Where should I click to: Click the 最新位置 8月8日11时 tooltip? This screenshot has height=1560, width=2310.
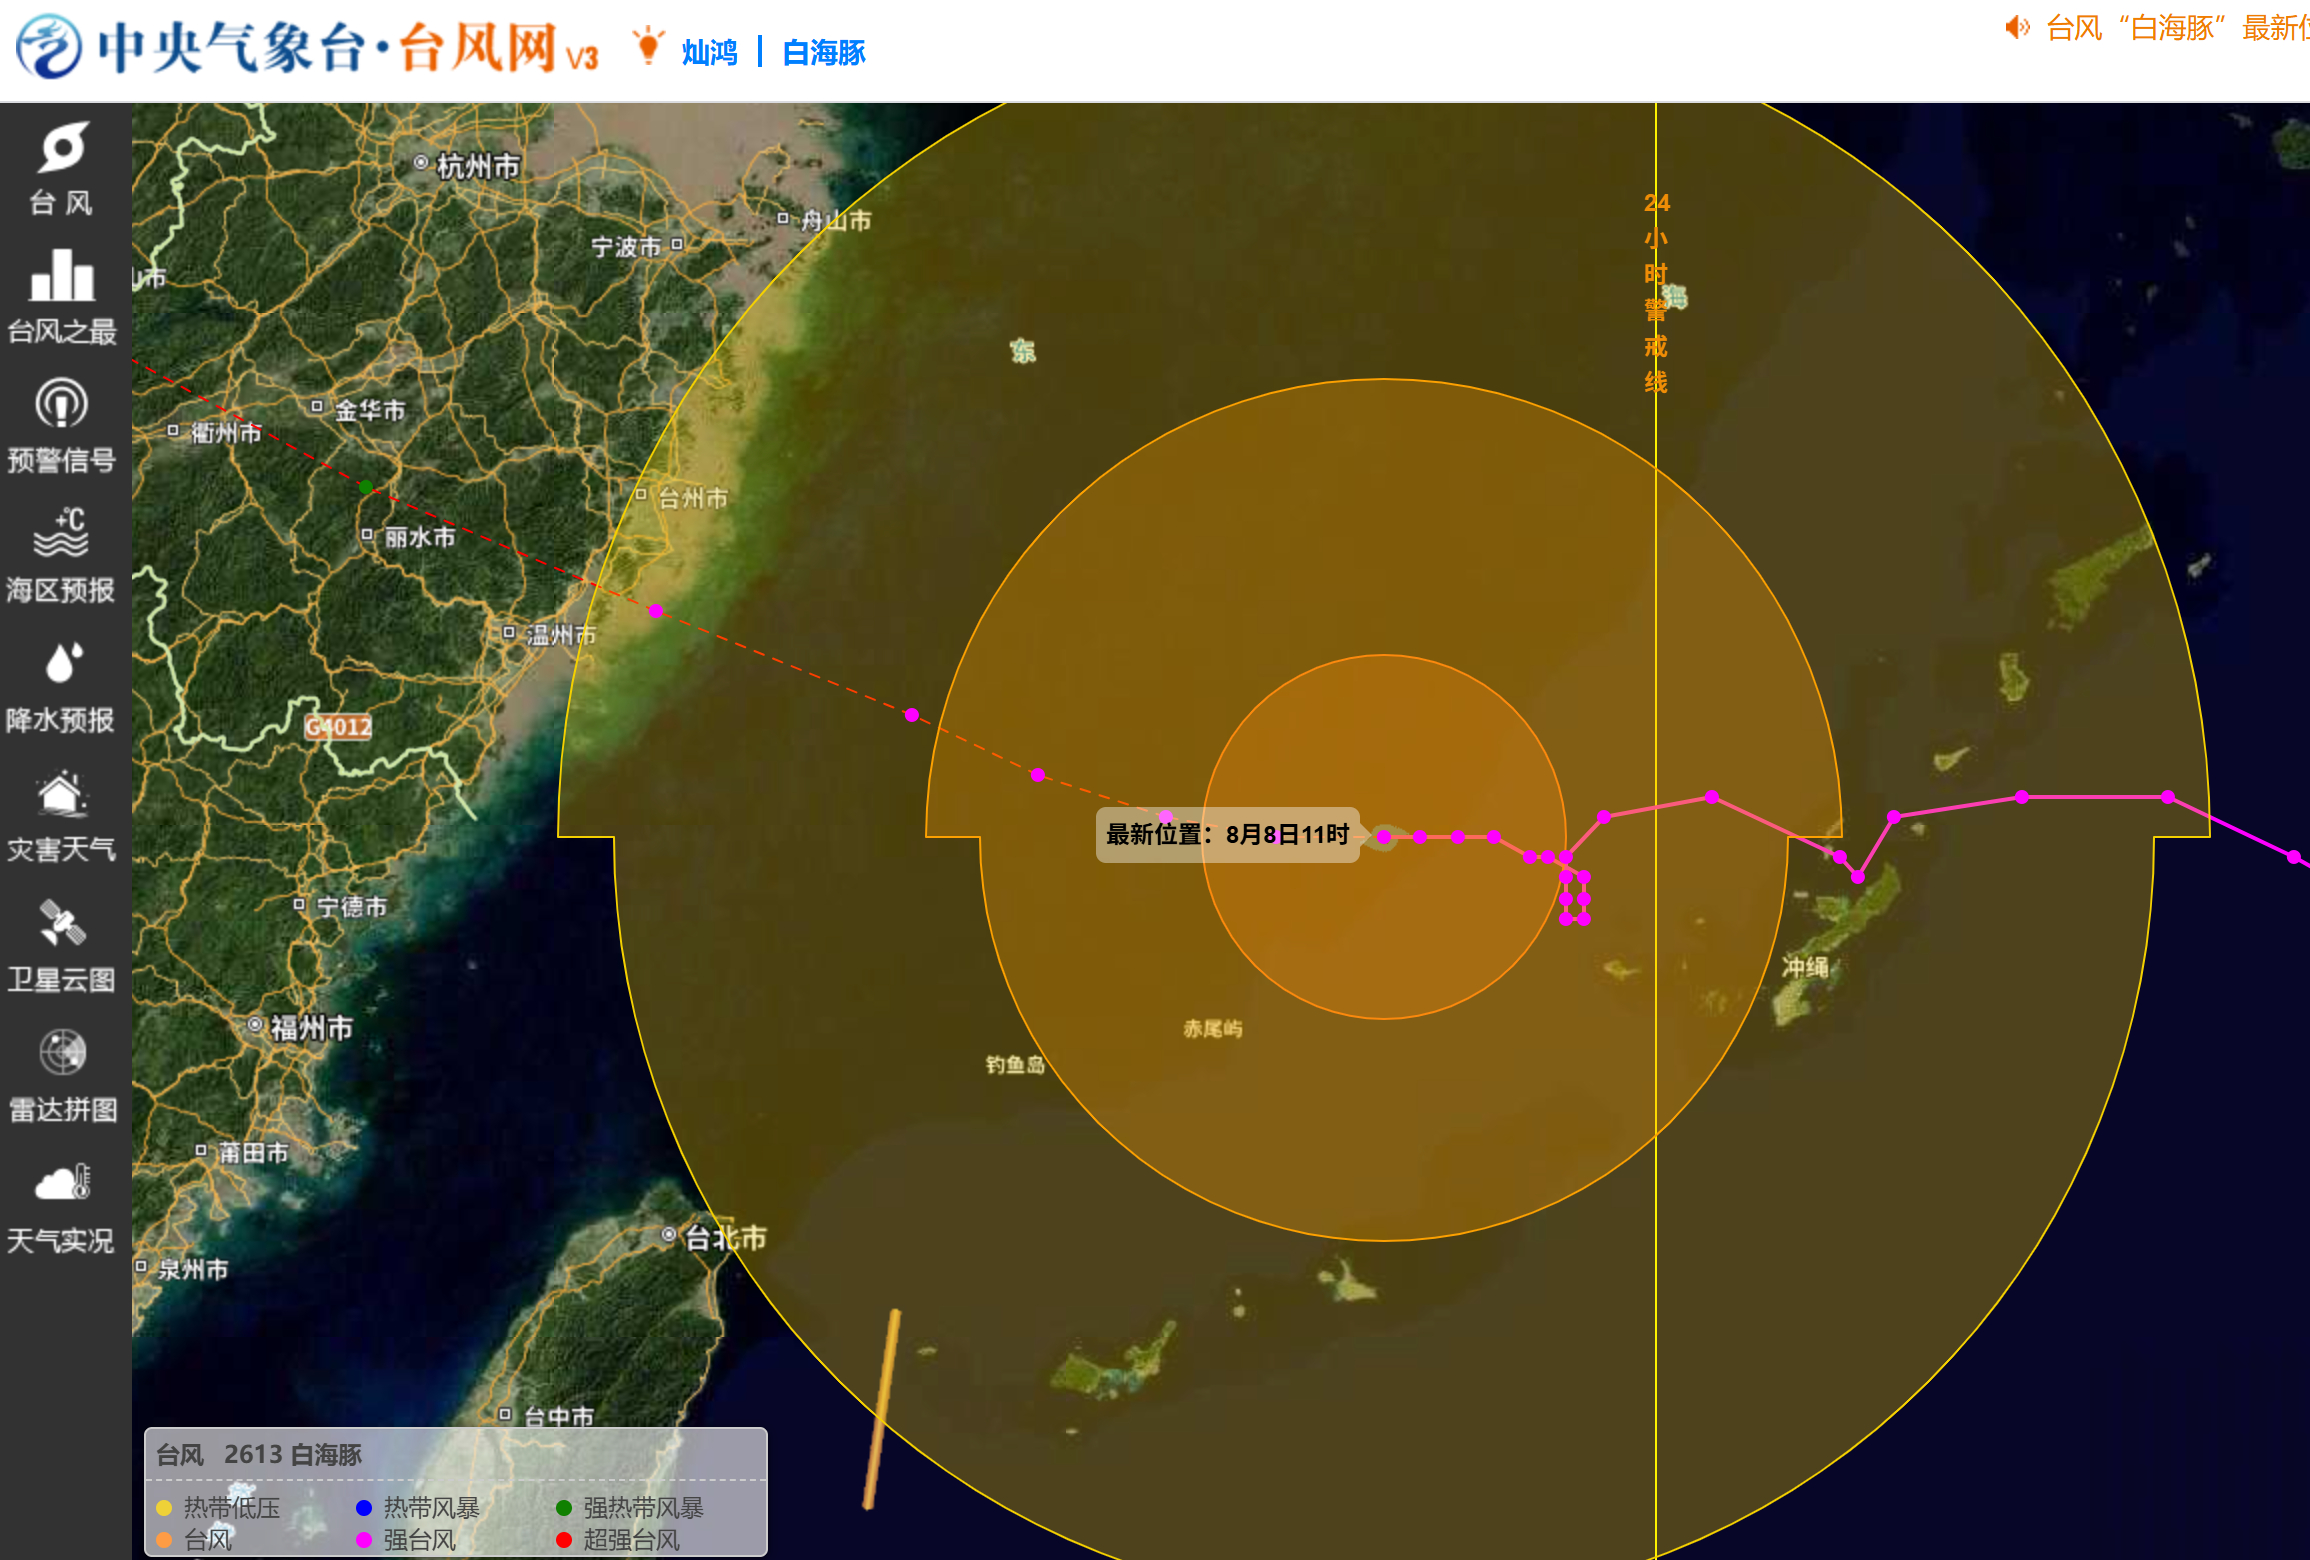[x=1228, y=835]
